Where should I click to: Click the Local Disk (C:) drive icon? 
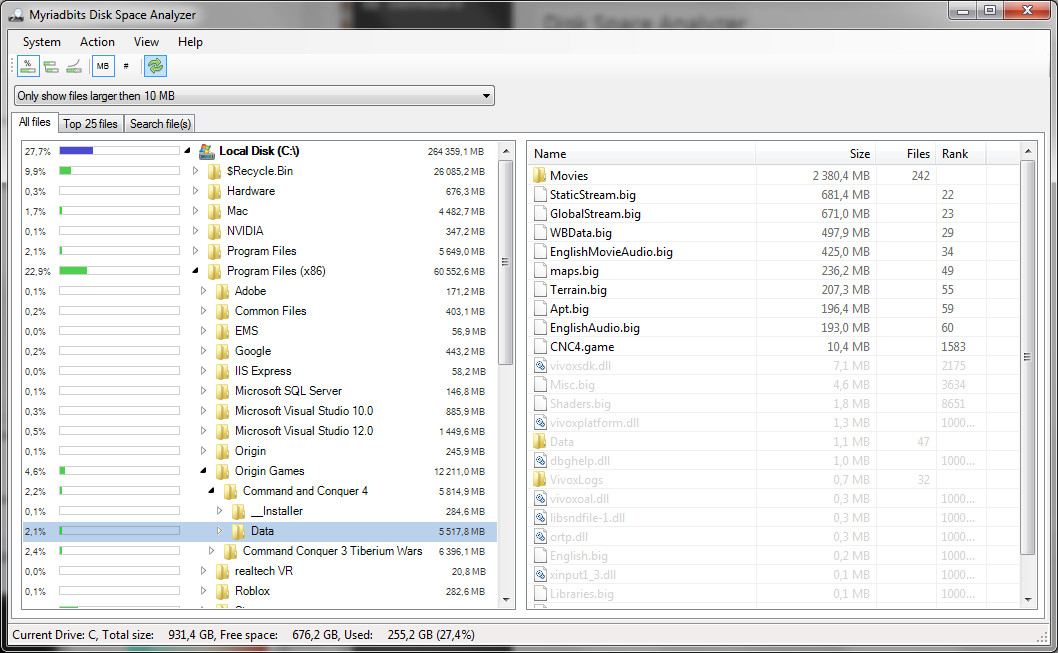(x=206, y=151)
